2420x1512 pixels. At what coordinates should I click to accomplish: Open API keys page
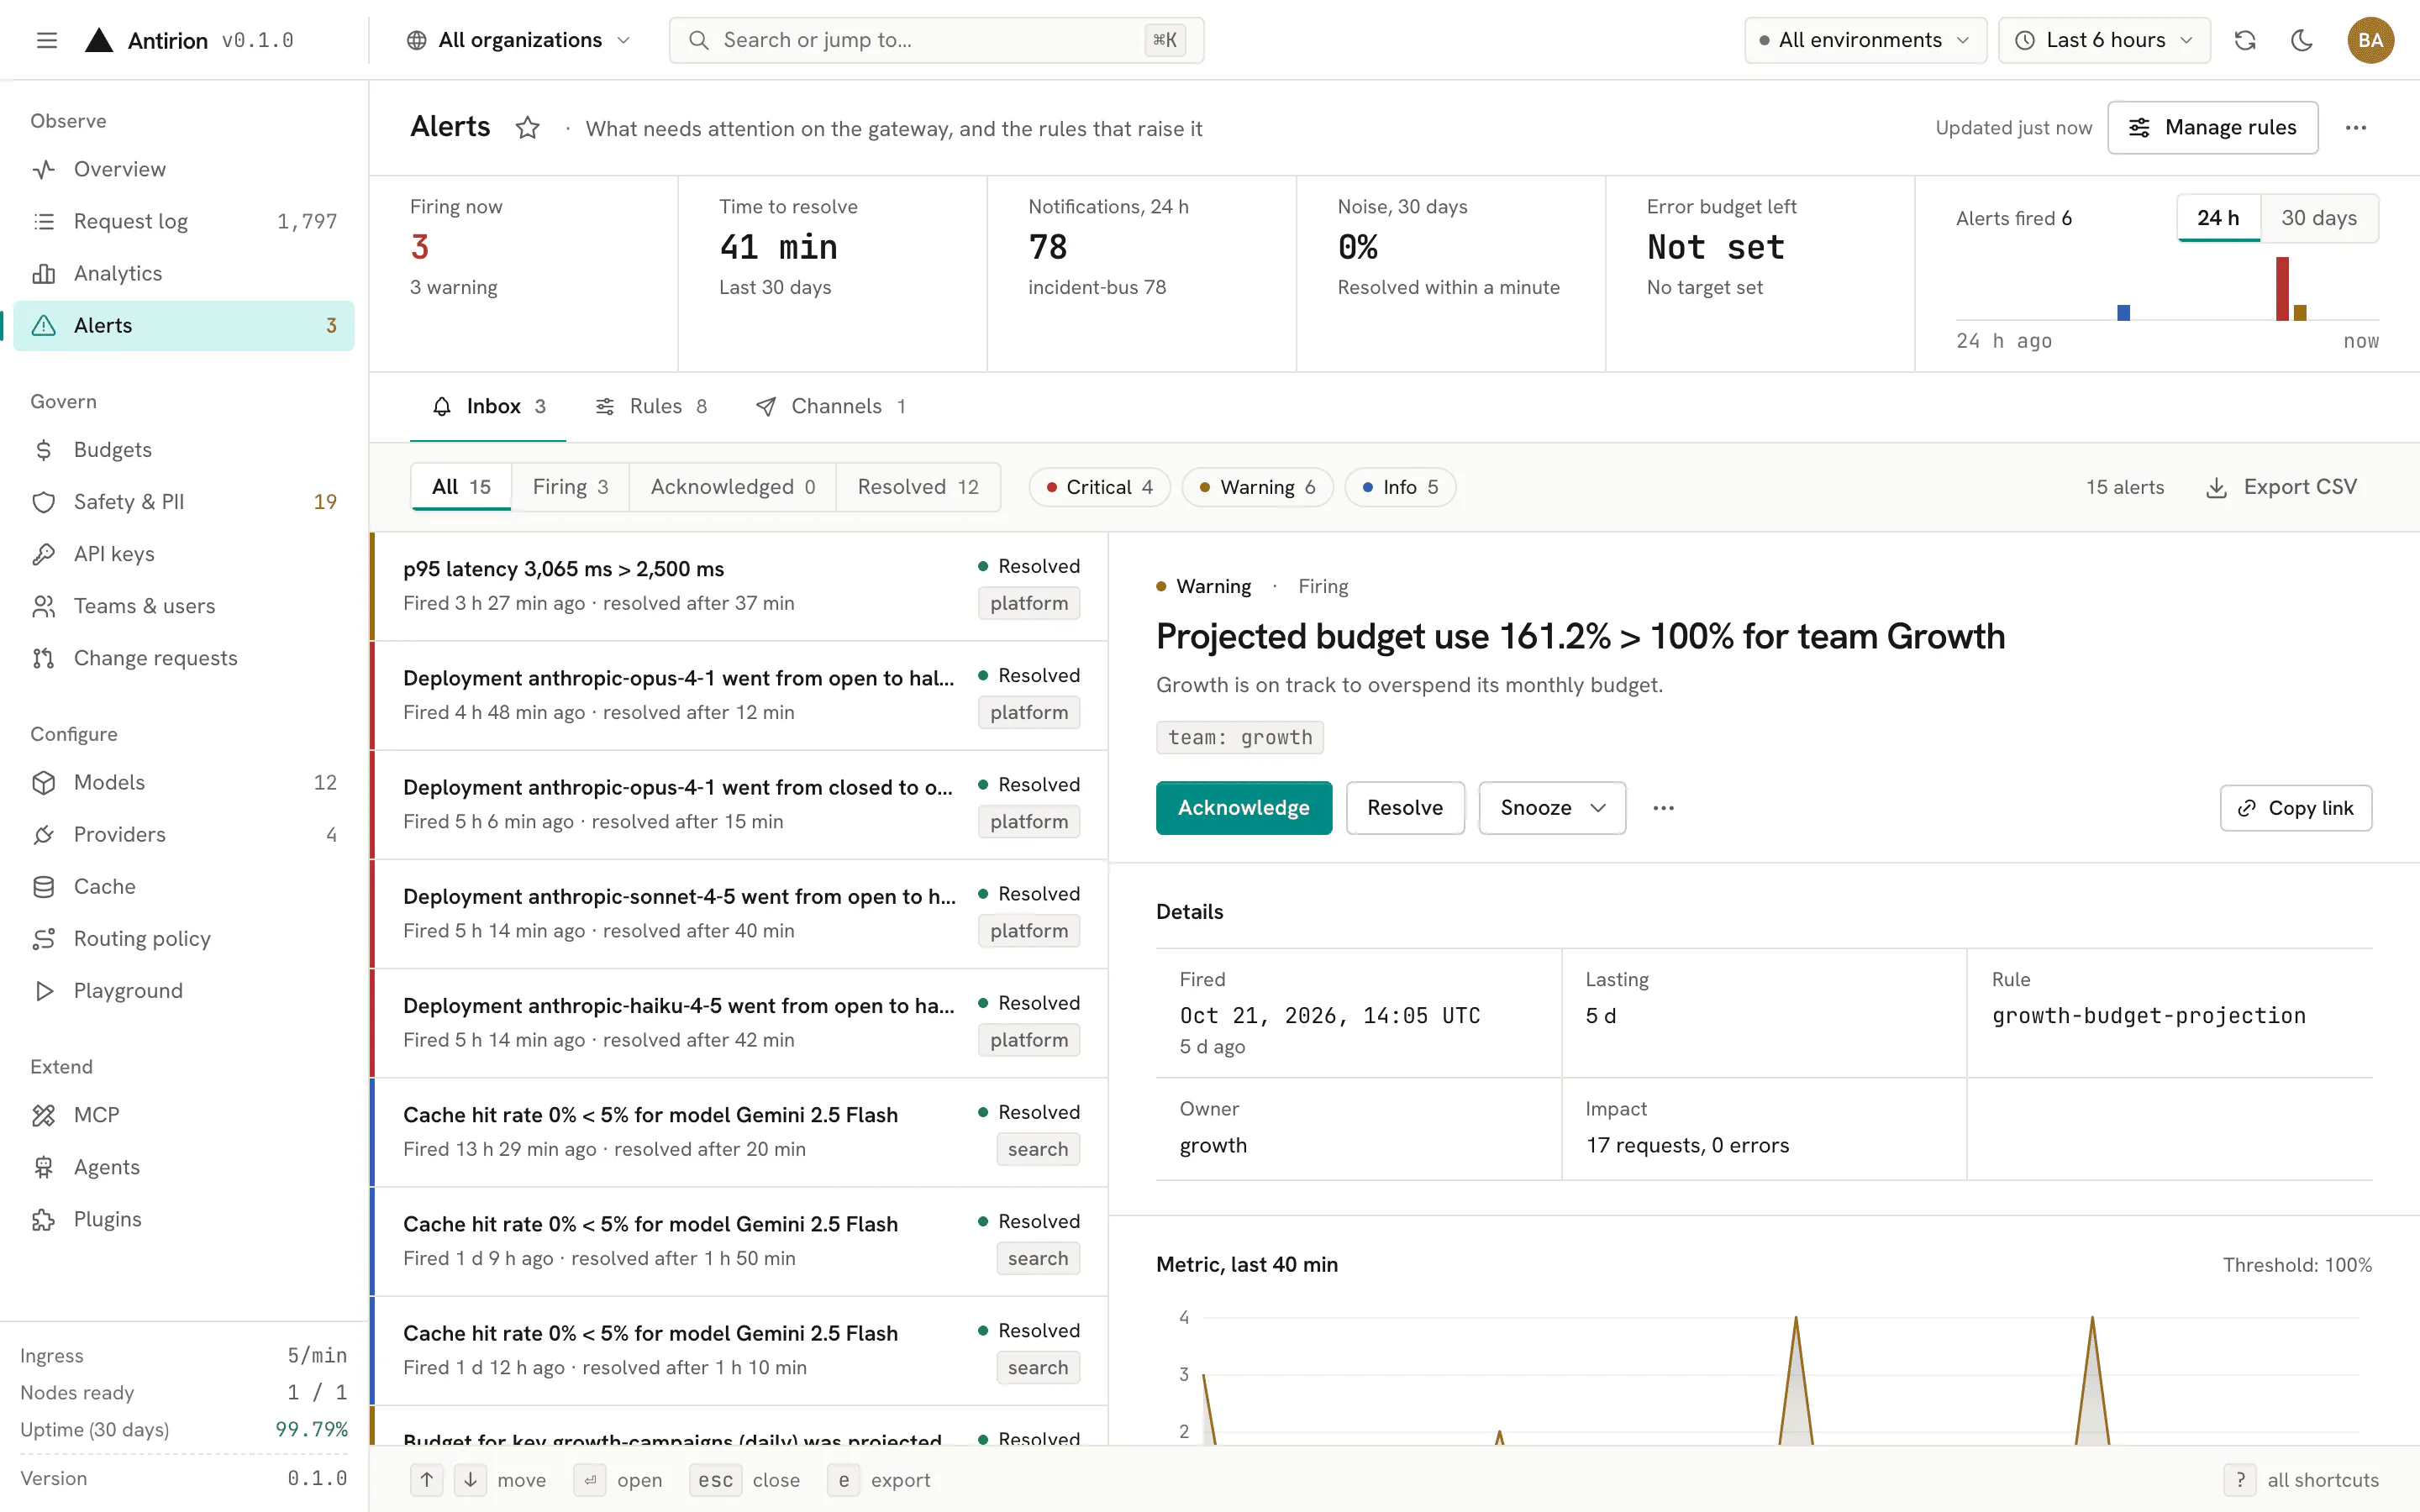click(x=184, y=554)
